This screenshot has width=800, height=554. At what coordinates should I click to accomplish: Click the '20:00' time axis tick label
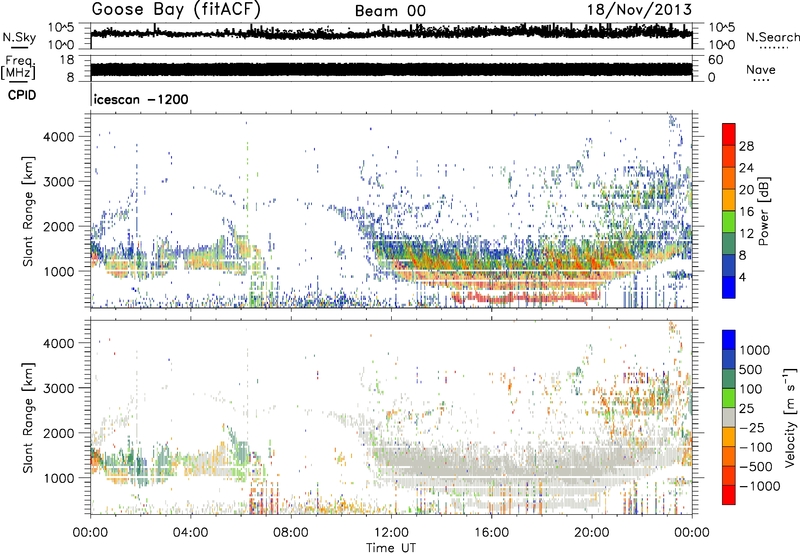(591, 533)
